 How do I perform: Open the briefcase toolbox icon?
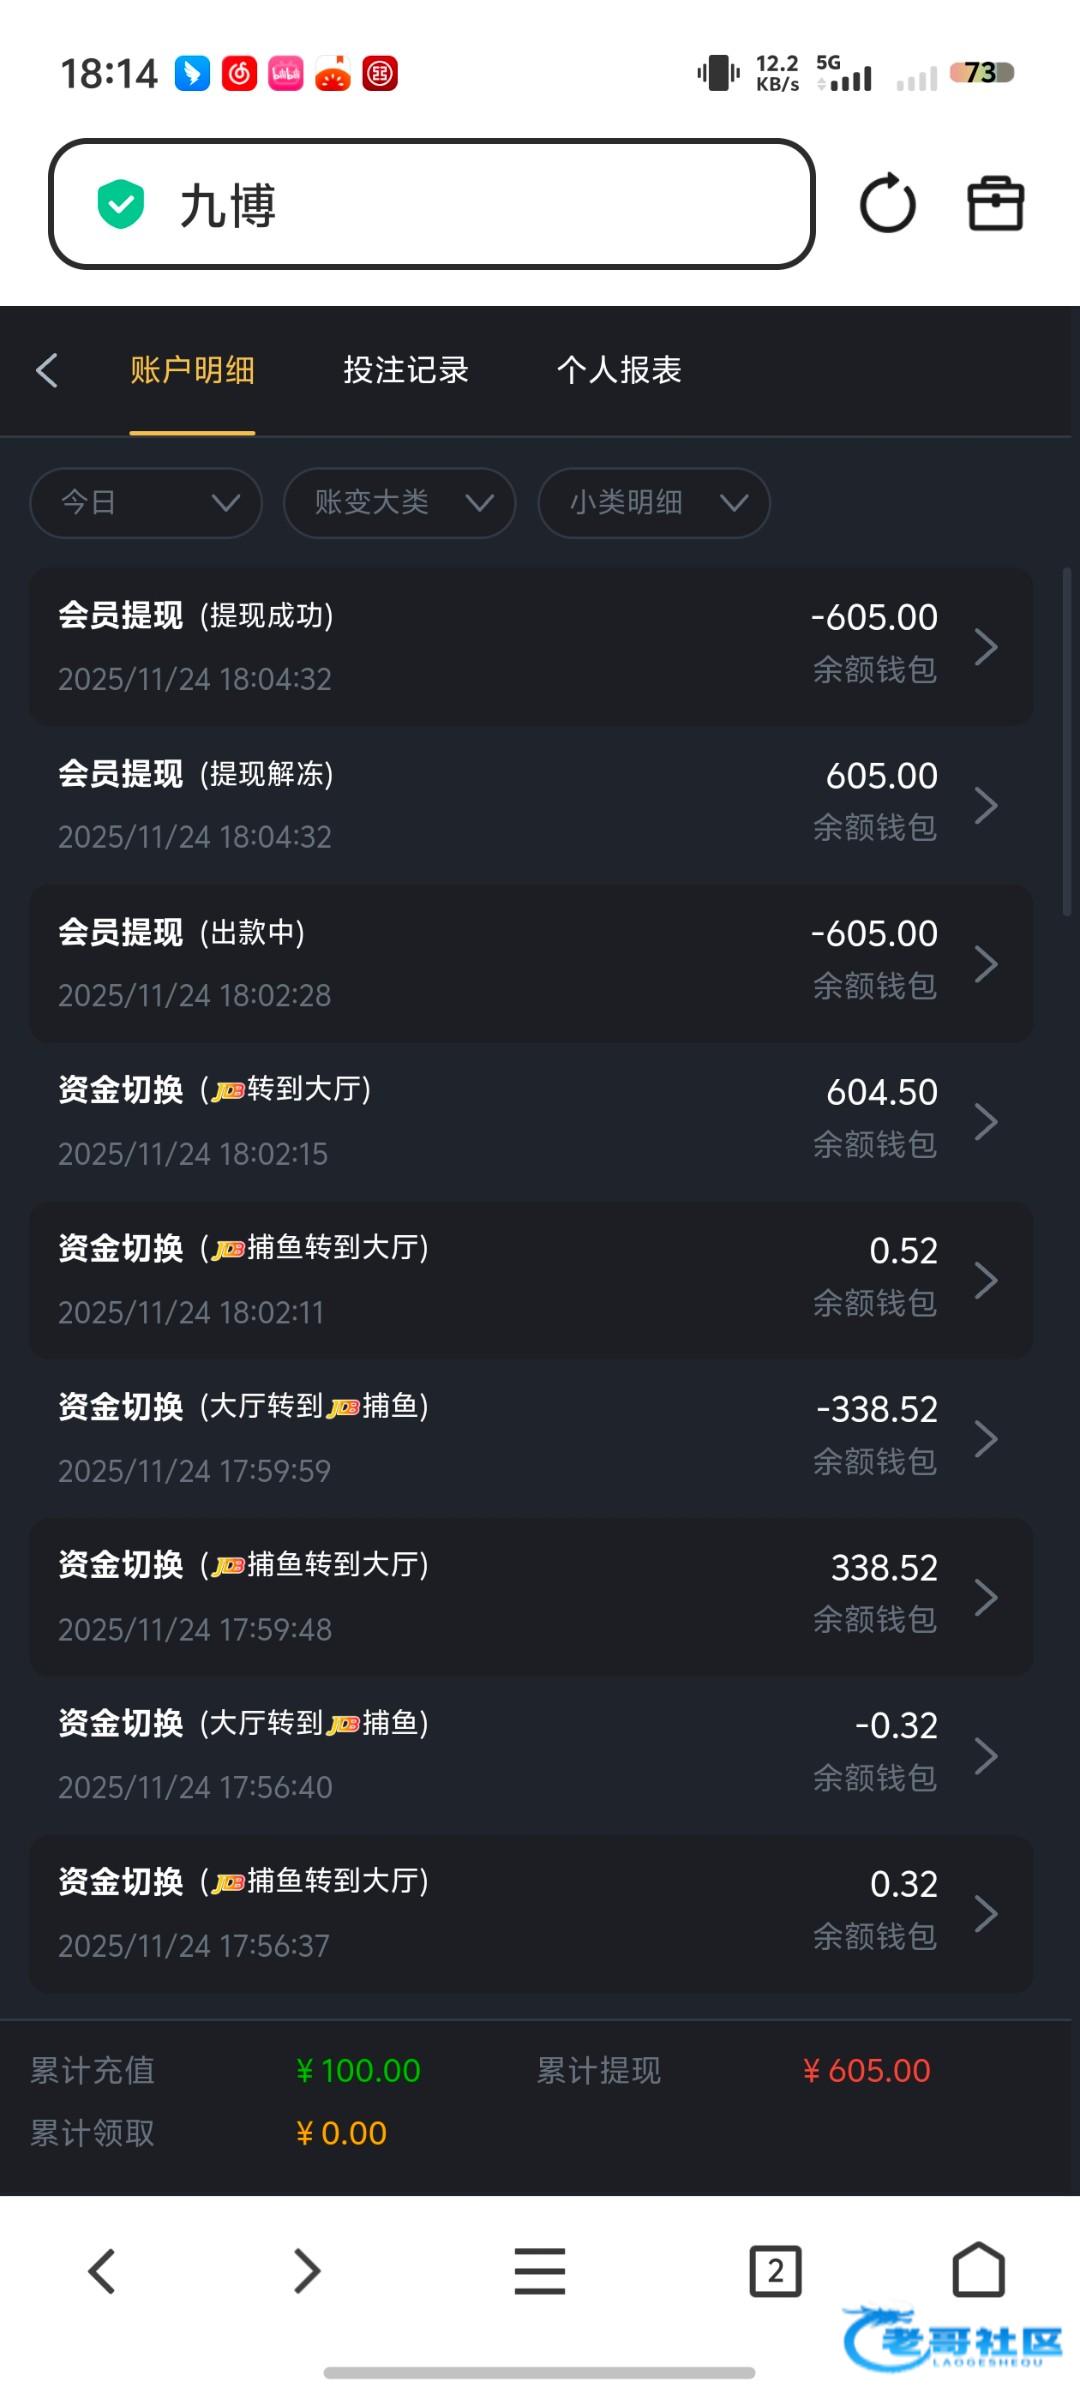coord(995,204)
